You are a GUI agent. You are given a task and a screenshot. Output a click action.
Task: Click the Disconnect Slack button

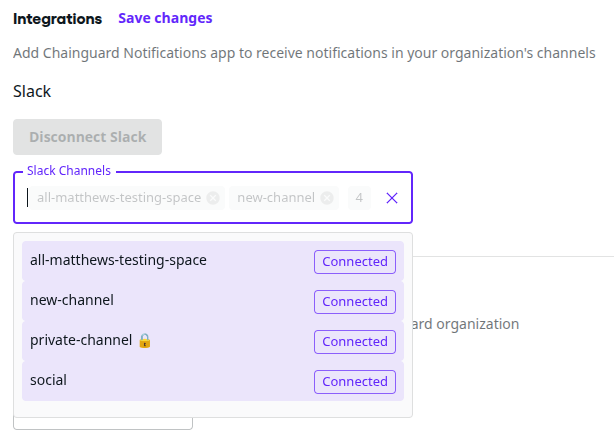[87, 137]
